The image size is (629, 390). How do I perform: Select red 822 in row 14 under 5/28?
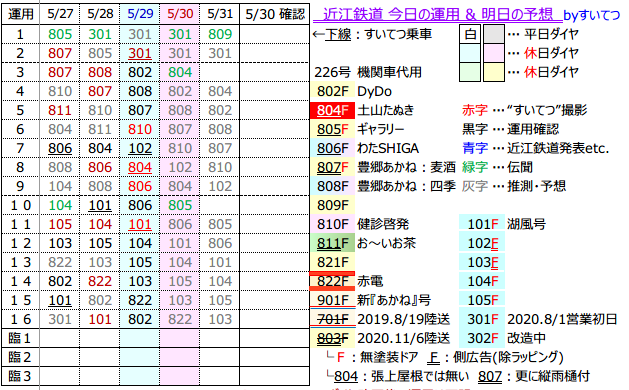coord(100,281)
